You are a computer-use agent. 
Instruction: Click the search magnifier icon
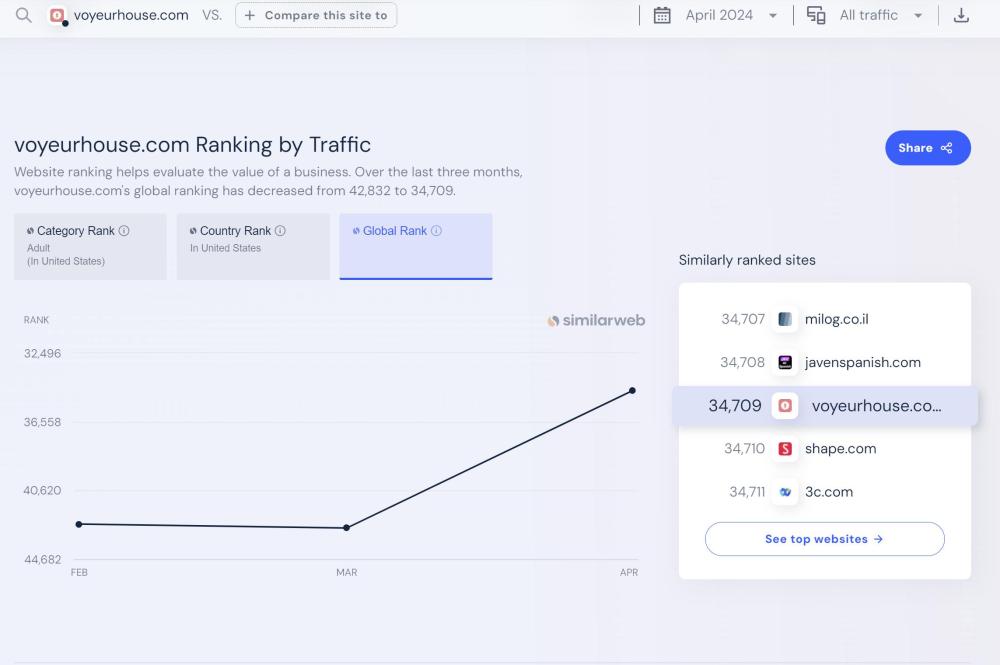pos(23,15)
